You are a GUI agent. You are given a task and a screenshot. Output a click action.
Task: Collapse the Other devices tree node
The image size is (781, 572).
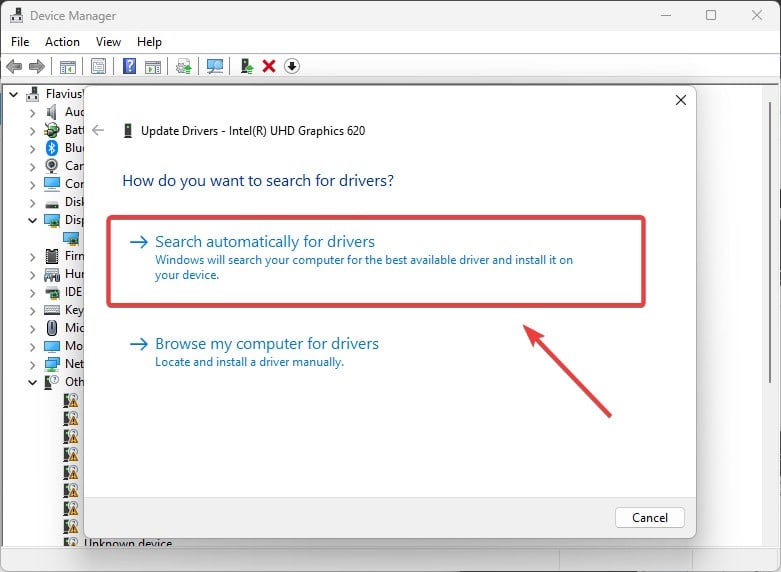coord(32,382)
